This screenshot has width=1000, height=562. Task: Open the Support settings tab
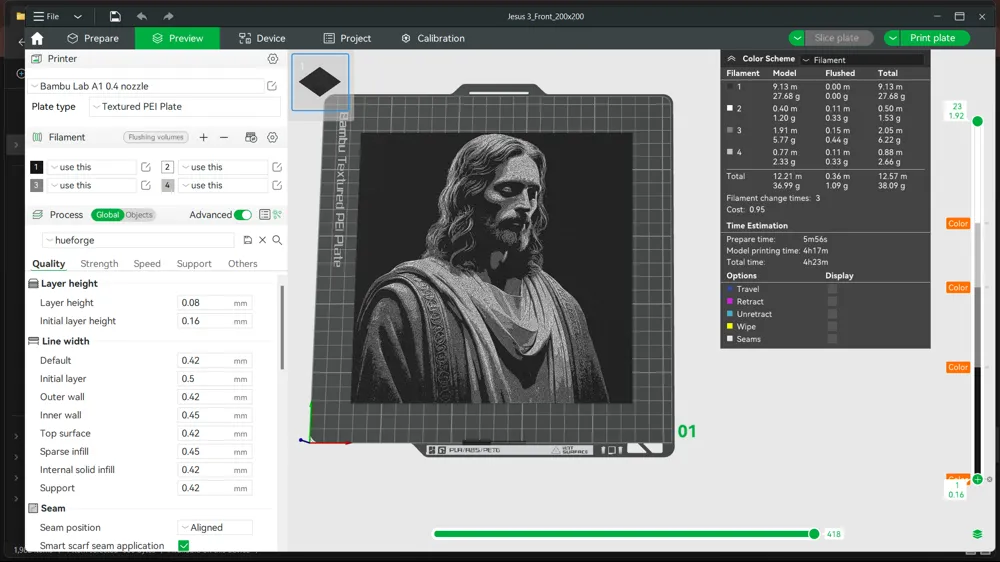pyautogui.click(x=194, y=263)
